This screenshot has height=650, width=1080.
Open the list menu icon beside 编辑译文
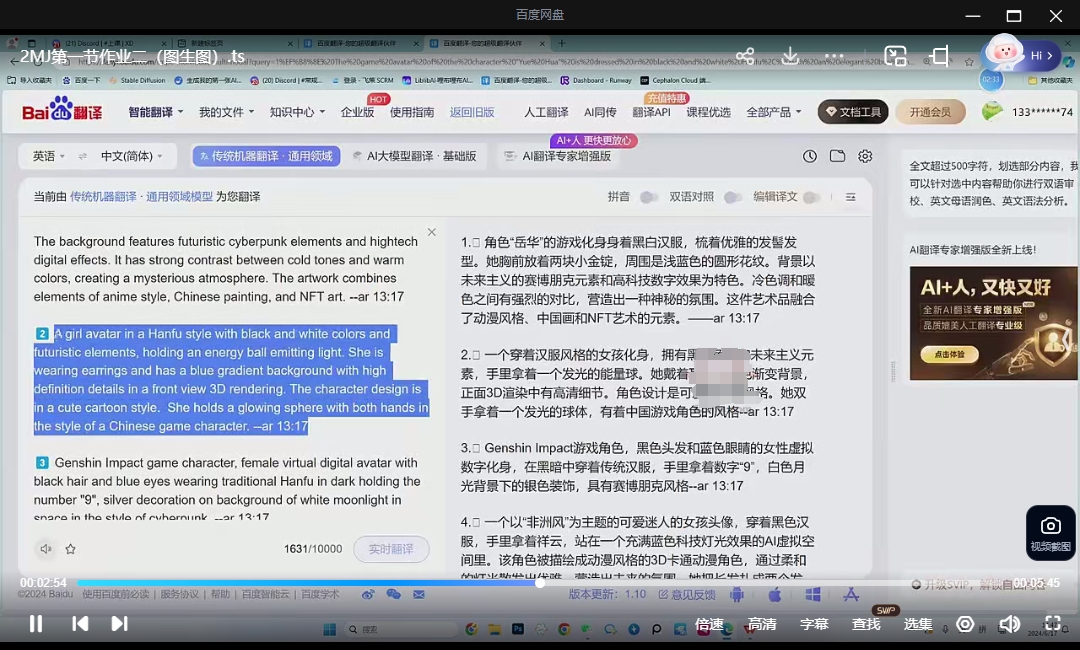tap(851, 197)
